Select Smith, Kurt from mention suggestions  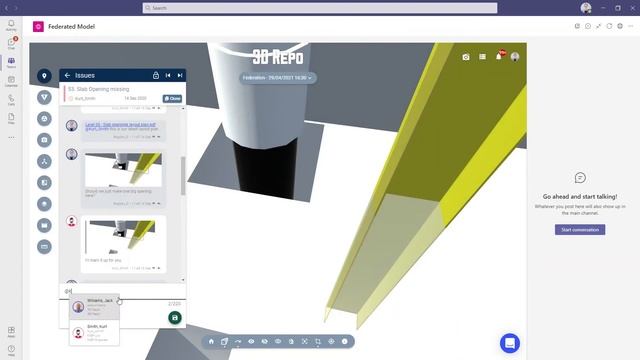click(x=94, y=333)
